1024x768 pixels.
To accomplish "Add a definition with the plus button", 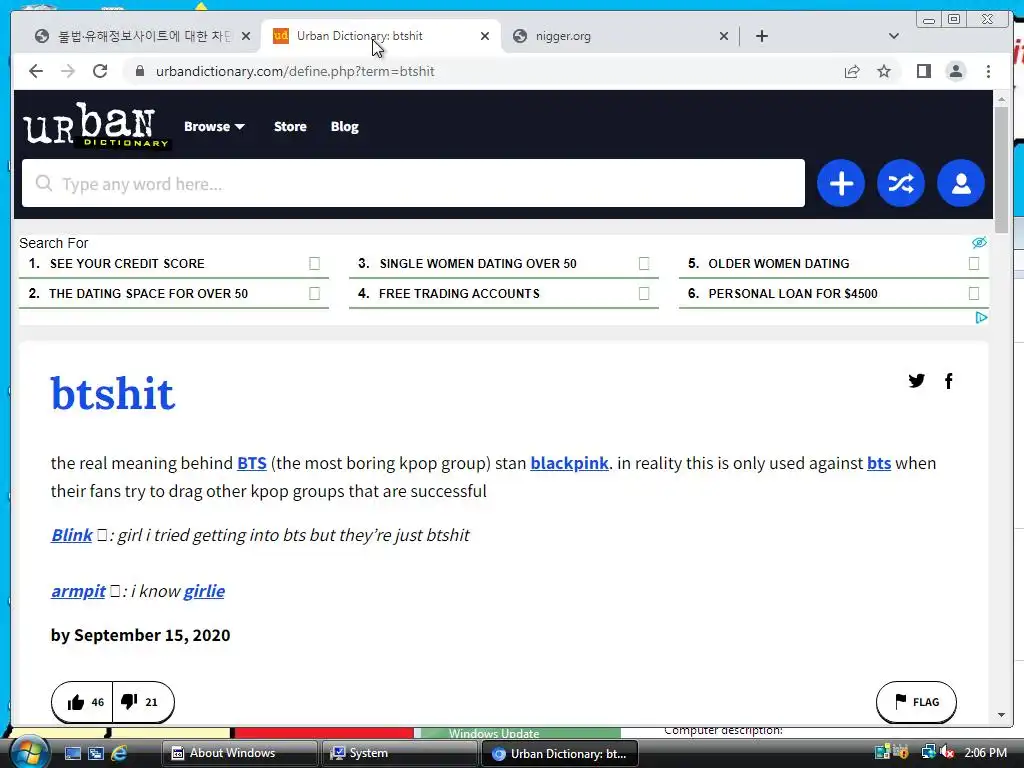I will (x=840, y=184).
